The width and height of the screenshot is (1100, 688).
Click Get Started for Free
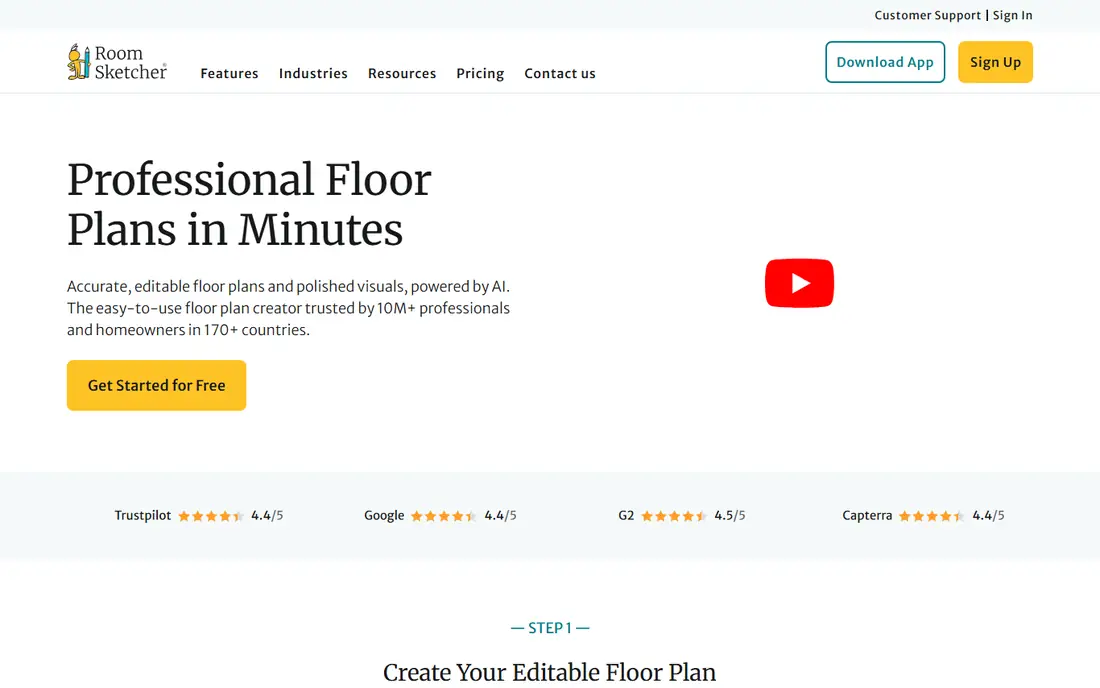click(x=156, y=385)
